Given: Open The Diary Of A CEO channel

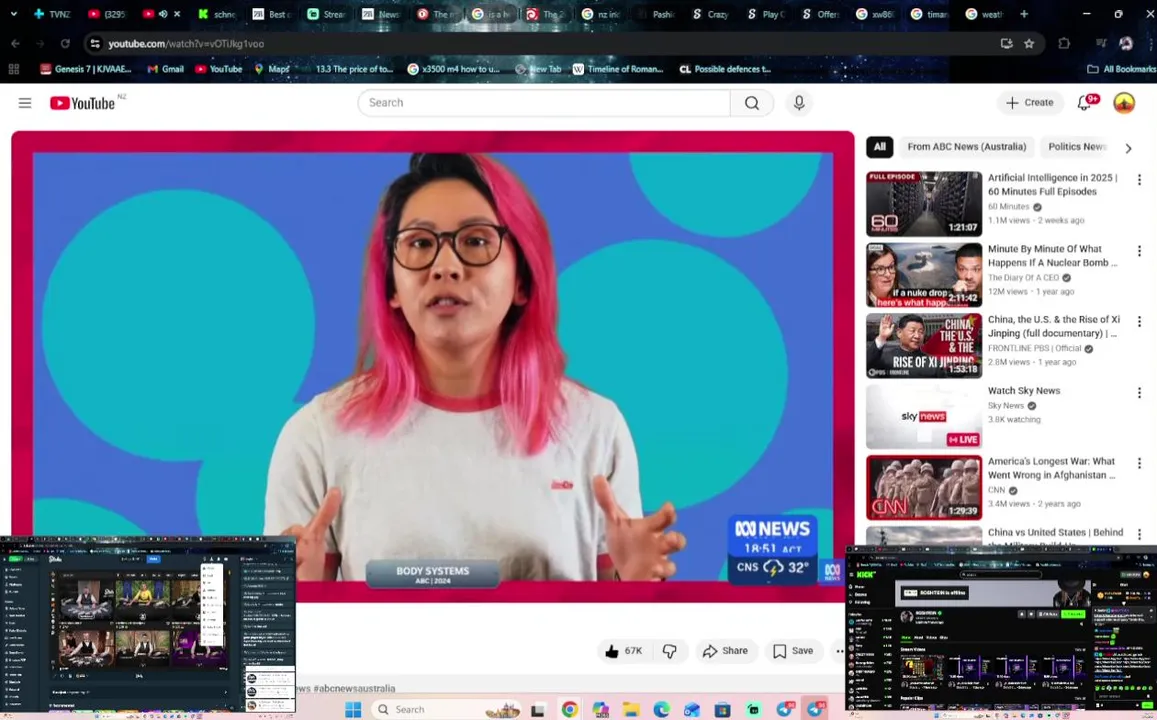Looking at the screenshot, I should click(x=1023, y=278).
